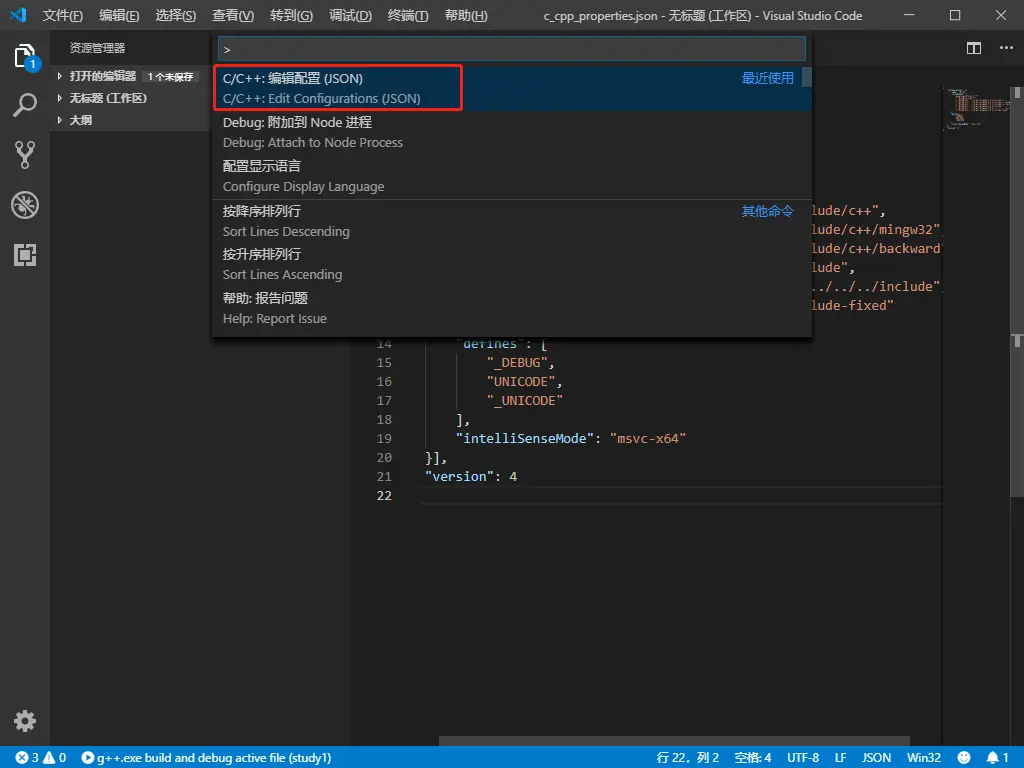
Task: Open the Search view in activity bar
Action: click(25, 105)
